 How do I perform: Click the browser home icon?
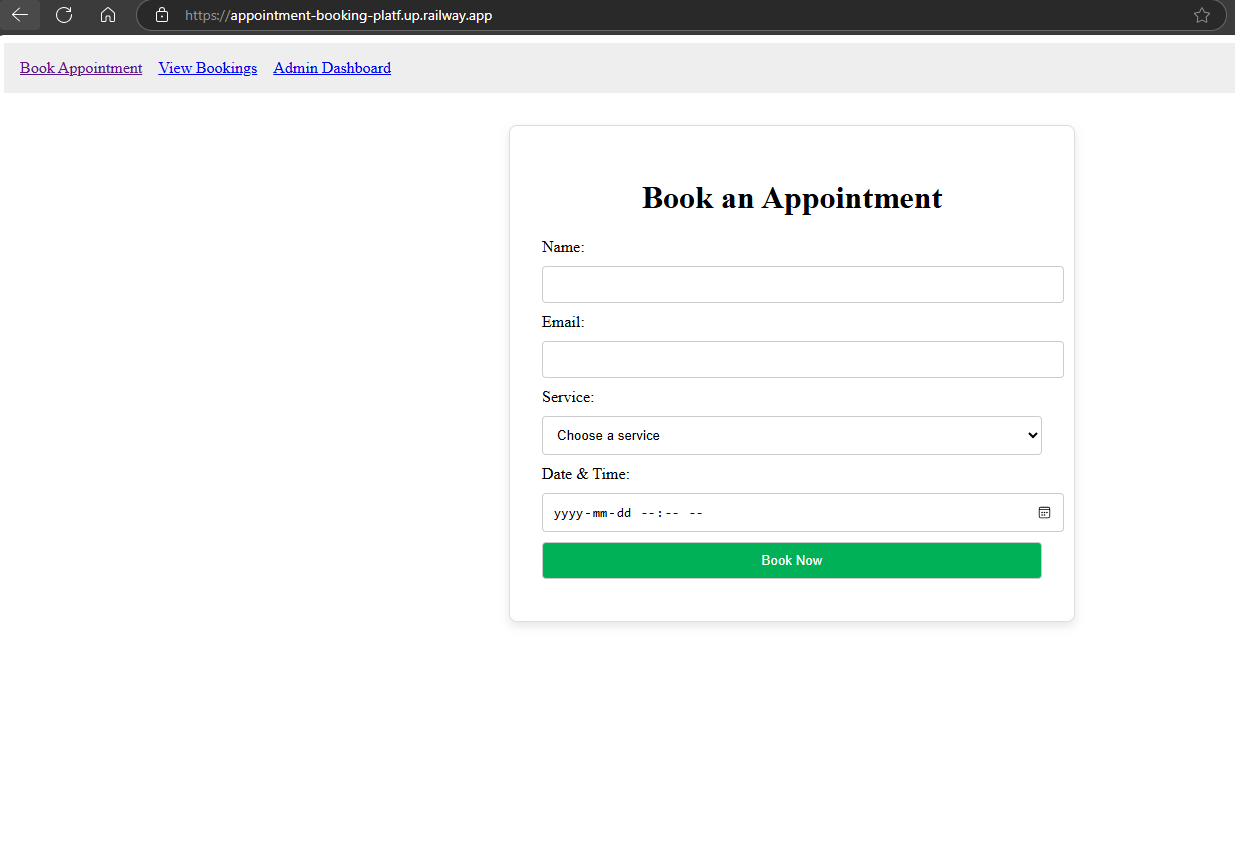[x=107, y=15]
